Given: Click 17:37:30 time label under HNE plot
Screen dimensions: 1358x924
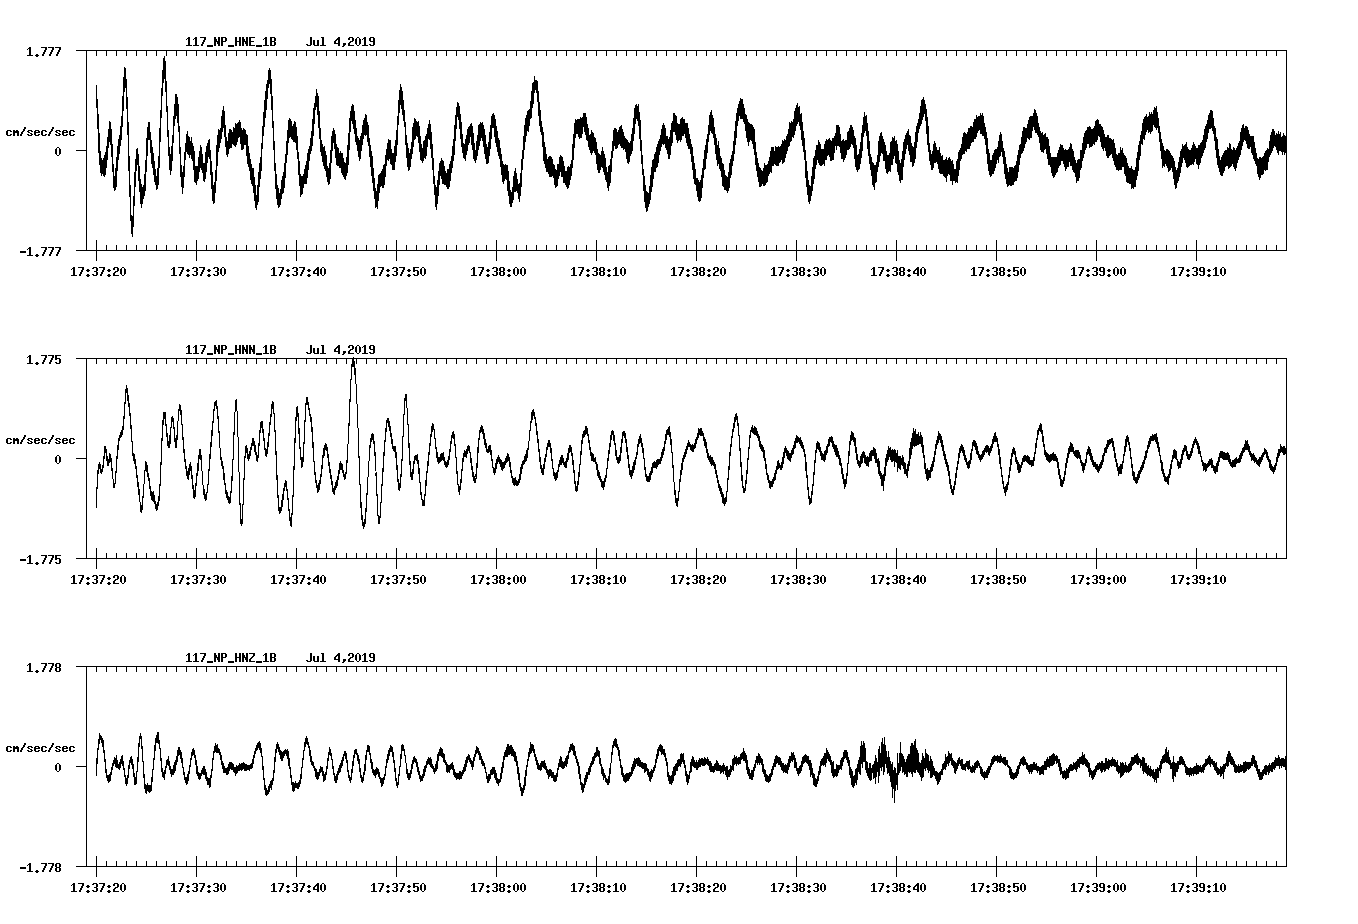Looking at the screenshot, I should click(x=198, y=271).
